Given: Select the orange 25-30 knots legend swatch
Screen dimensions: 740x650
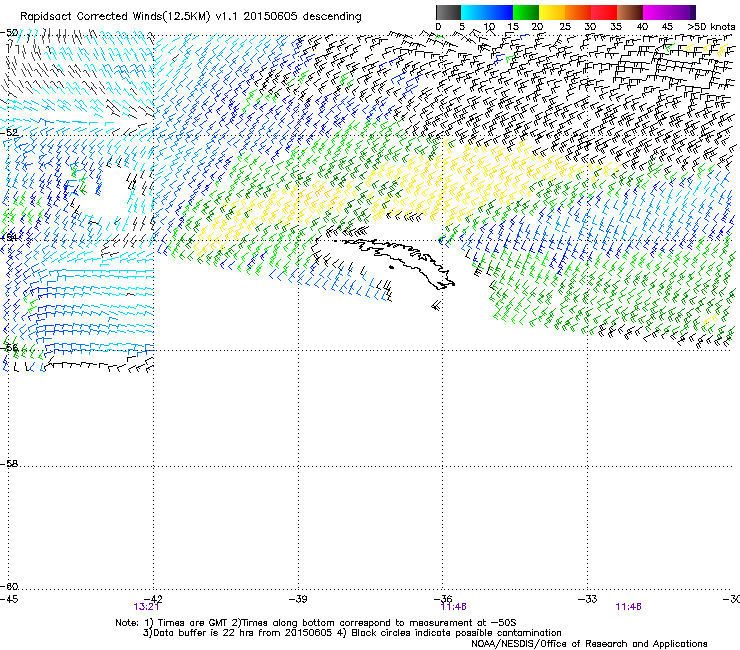Looking at the screenshot, I should point(578,12).
